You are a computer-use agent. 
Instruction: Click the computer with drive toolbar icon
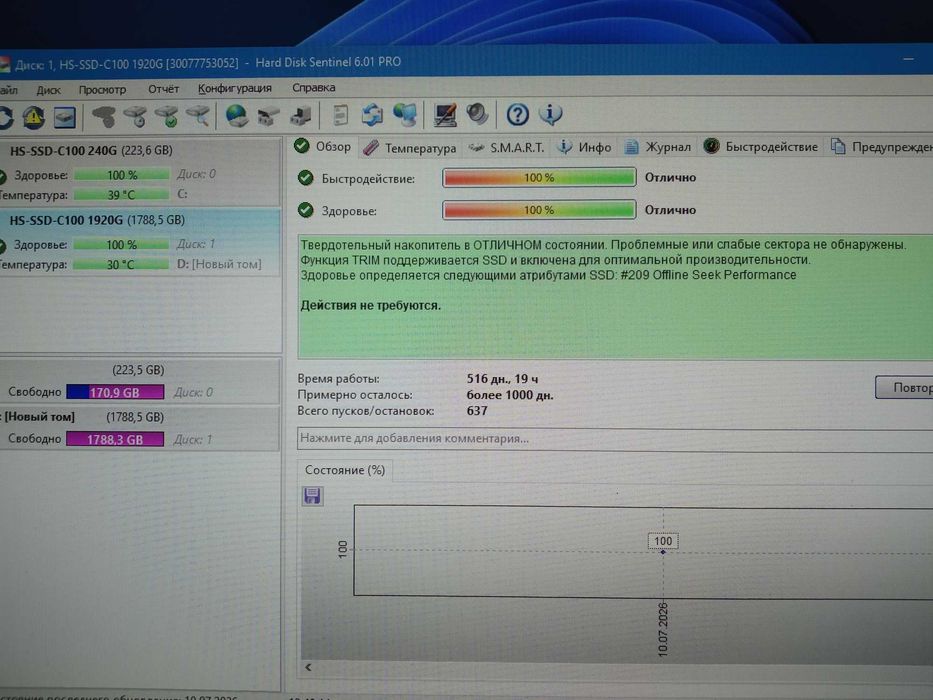[x=300, y=115]
